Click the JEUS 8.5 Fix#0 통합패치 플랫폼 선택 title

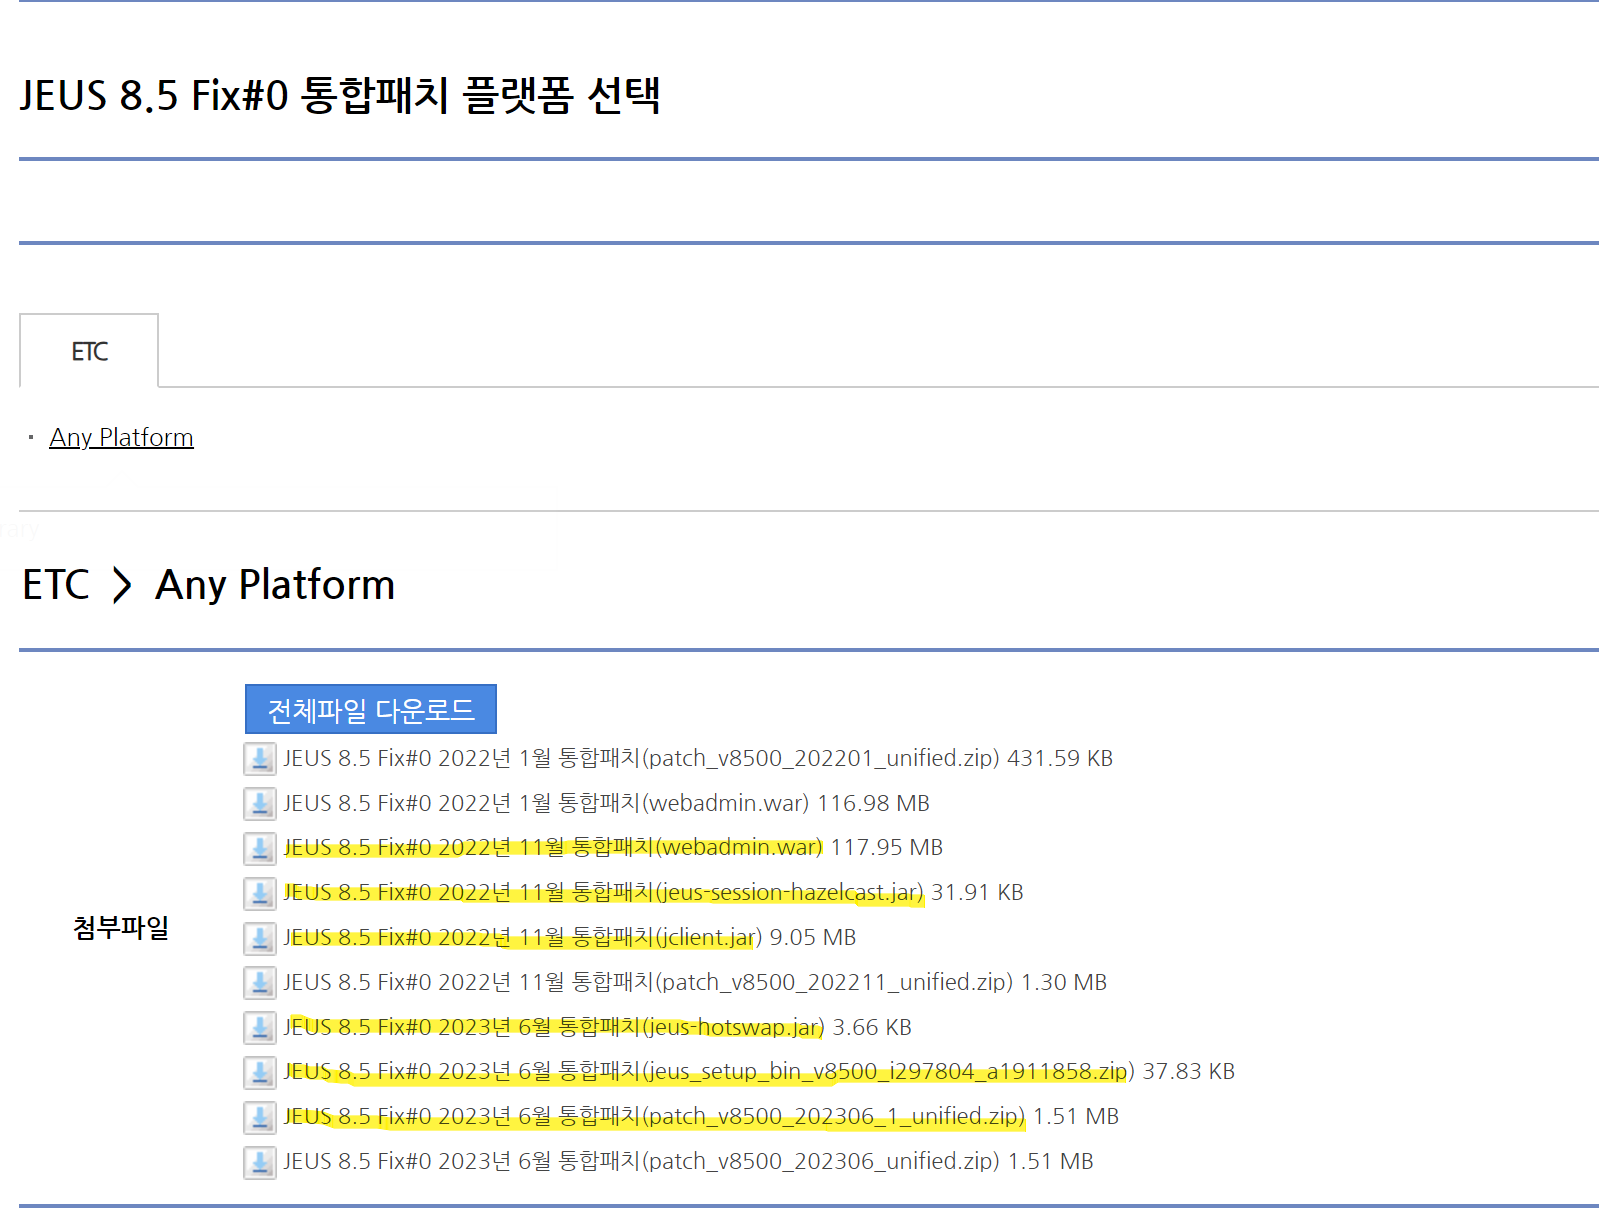tap(340, 96)
